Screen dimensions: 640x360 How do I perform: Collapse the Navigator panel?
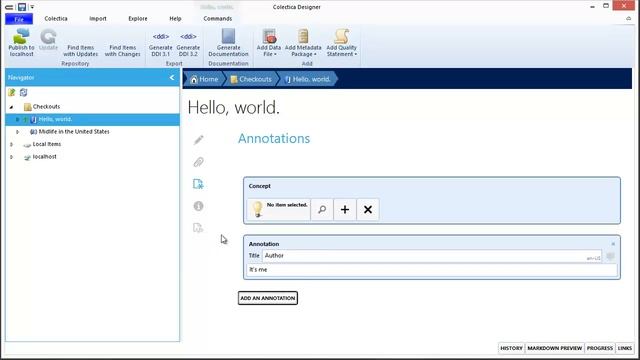pyautogui.click(x=172, y=78)
